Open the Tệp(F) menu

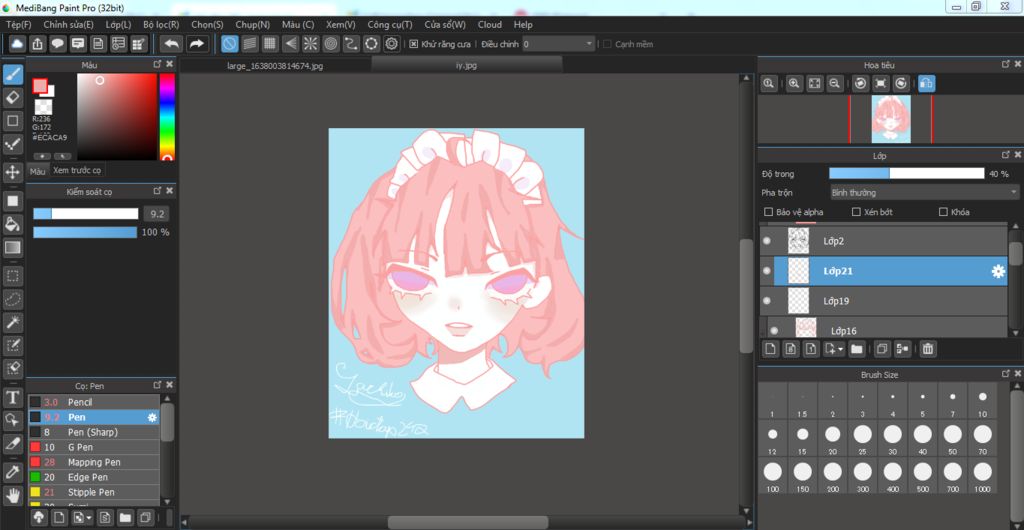point(18,25)
